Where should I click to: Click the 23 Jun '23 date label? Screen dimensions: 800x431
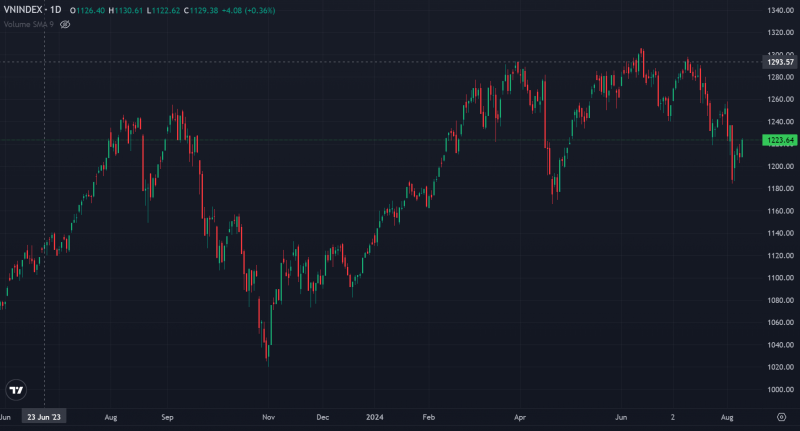(x=44, y=417)
